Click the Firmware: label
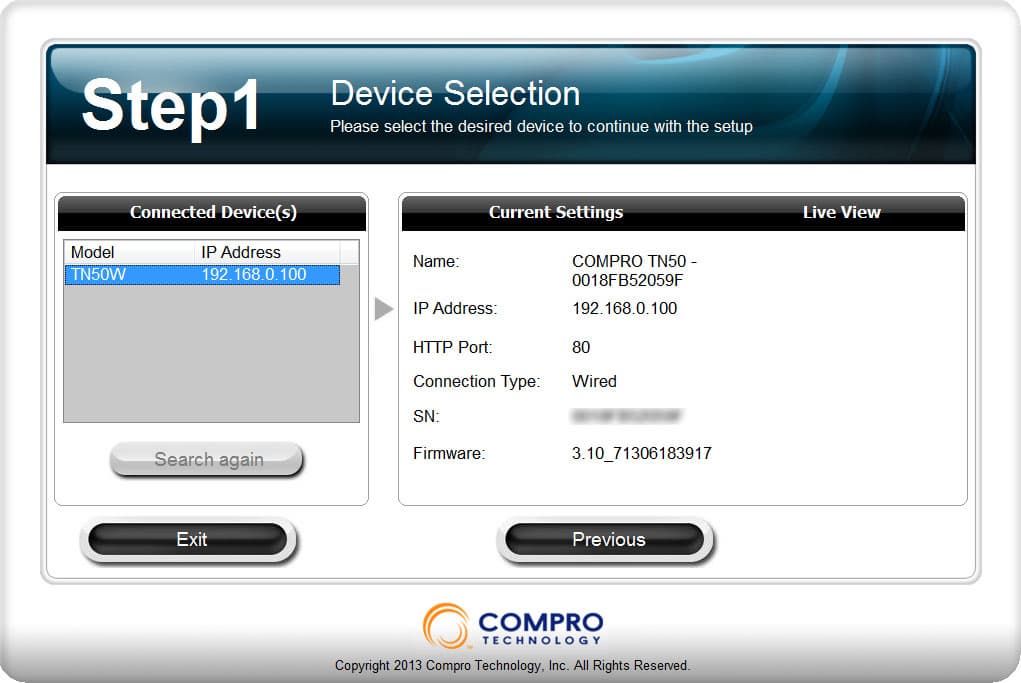The height and width of the screenshot is (683, 1021). (x=449, y=453)
